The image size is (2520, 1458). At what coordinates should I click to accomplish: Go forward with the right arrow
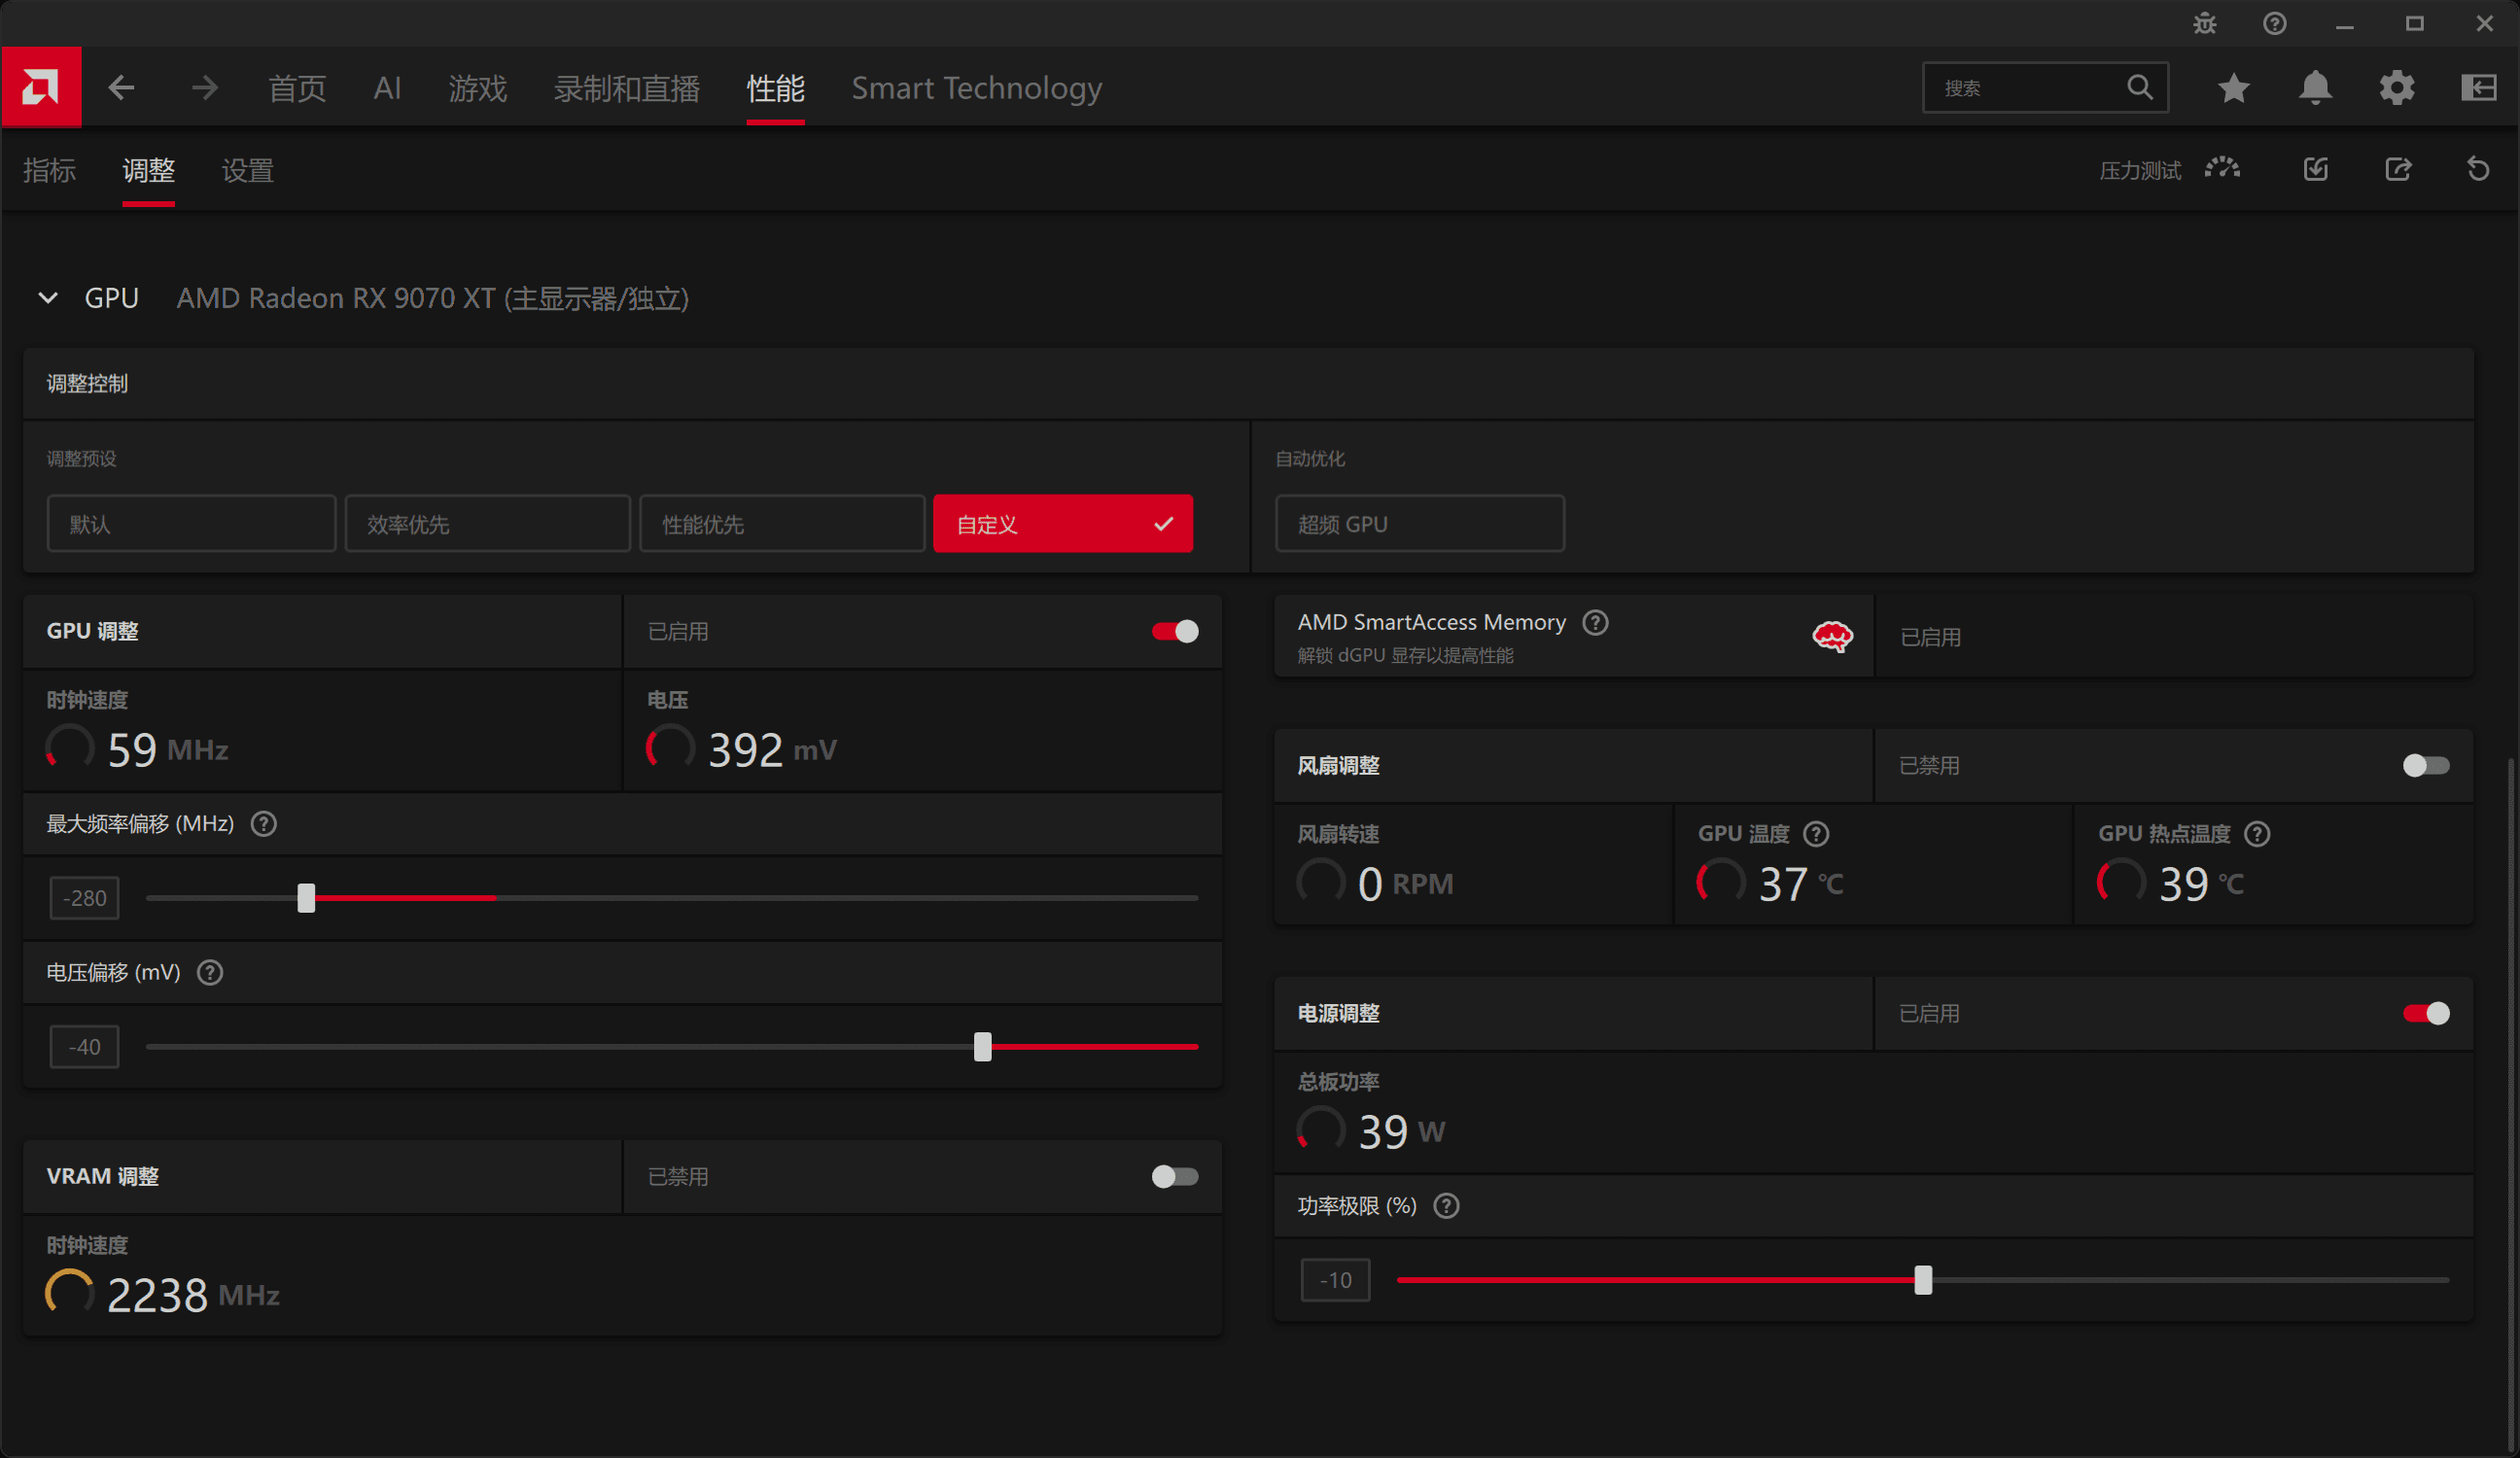(205, 88)
